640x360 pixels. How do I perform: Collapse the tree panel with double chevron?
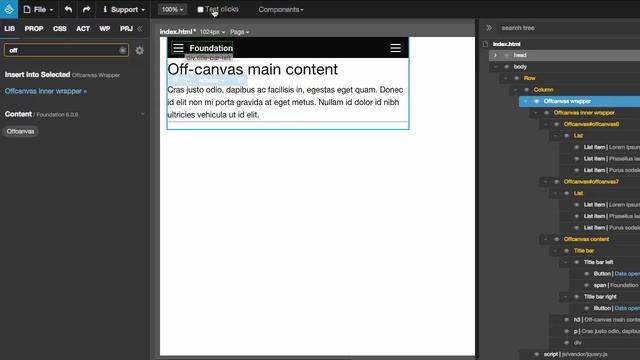[x=489, y=28]
